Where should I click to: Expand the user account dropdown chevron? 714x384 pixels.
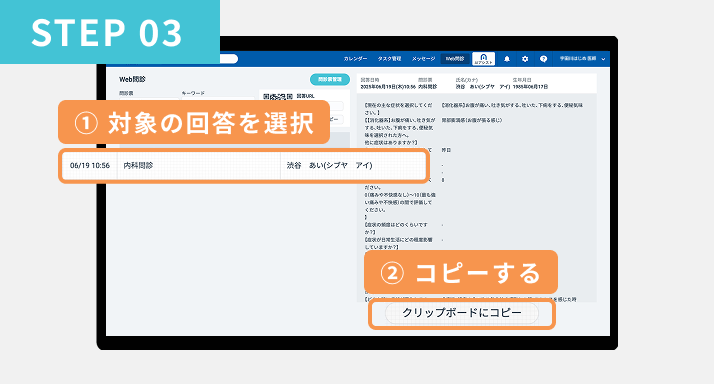[603, 59]
